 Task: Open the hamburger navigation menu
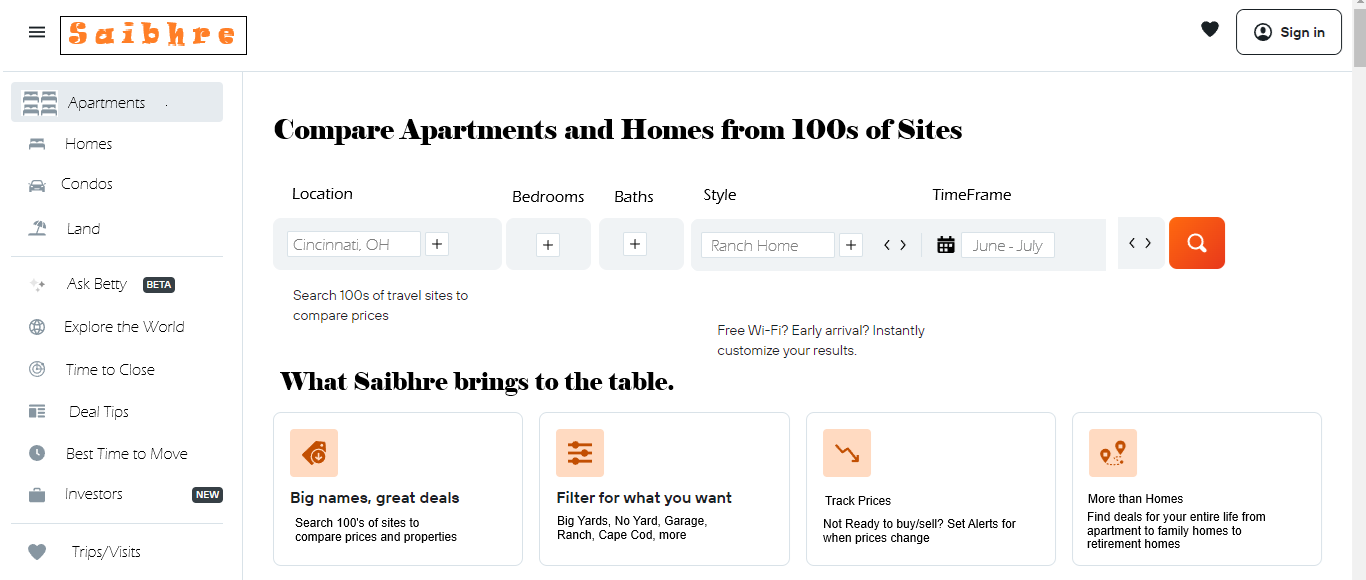[37, 32]
